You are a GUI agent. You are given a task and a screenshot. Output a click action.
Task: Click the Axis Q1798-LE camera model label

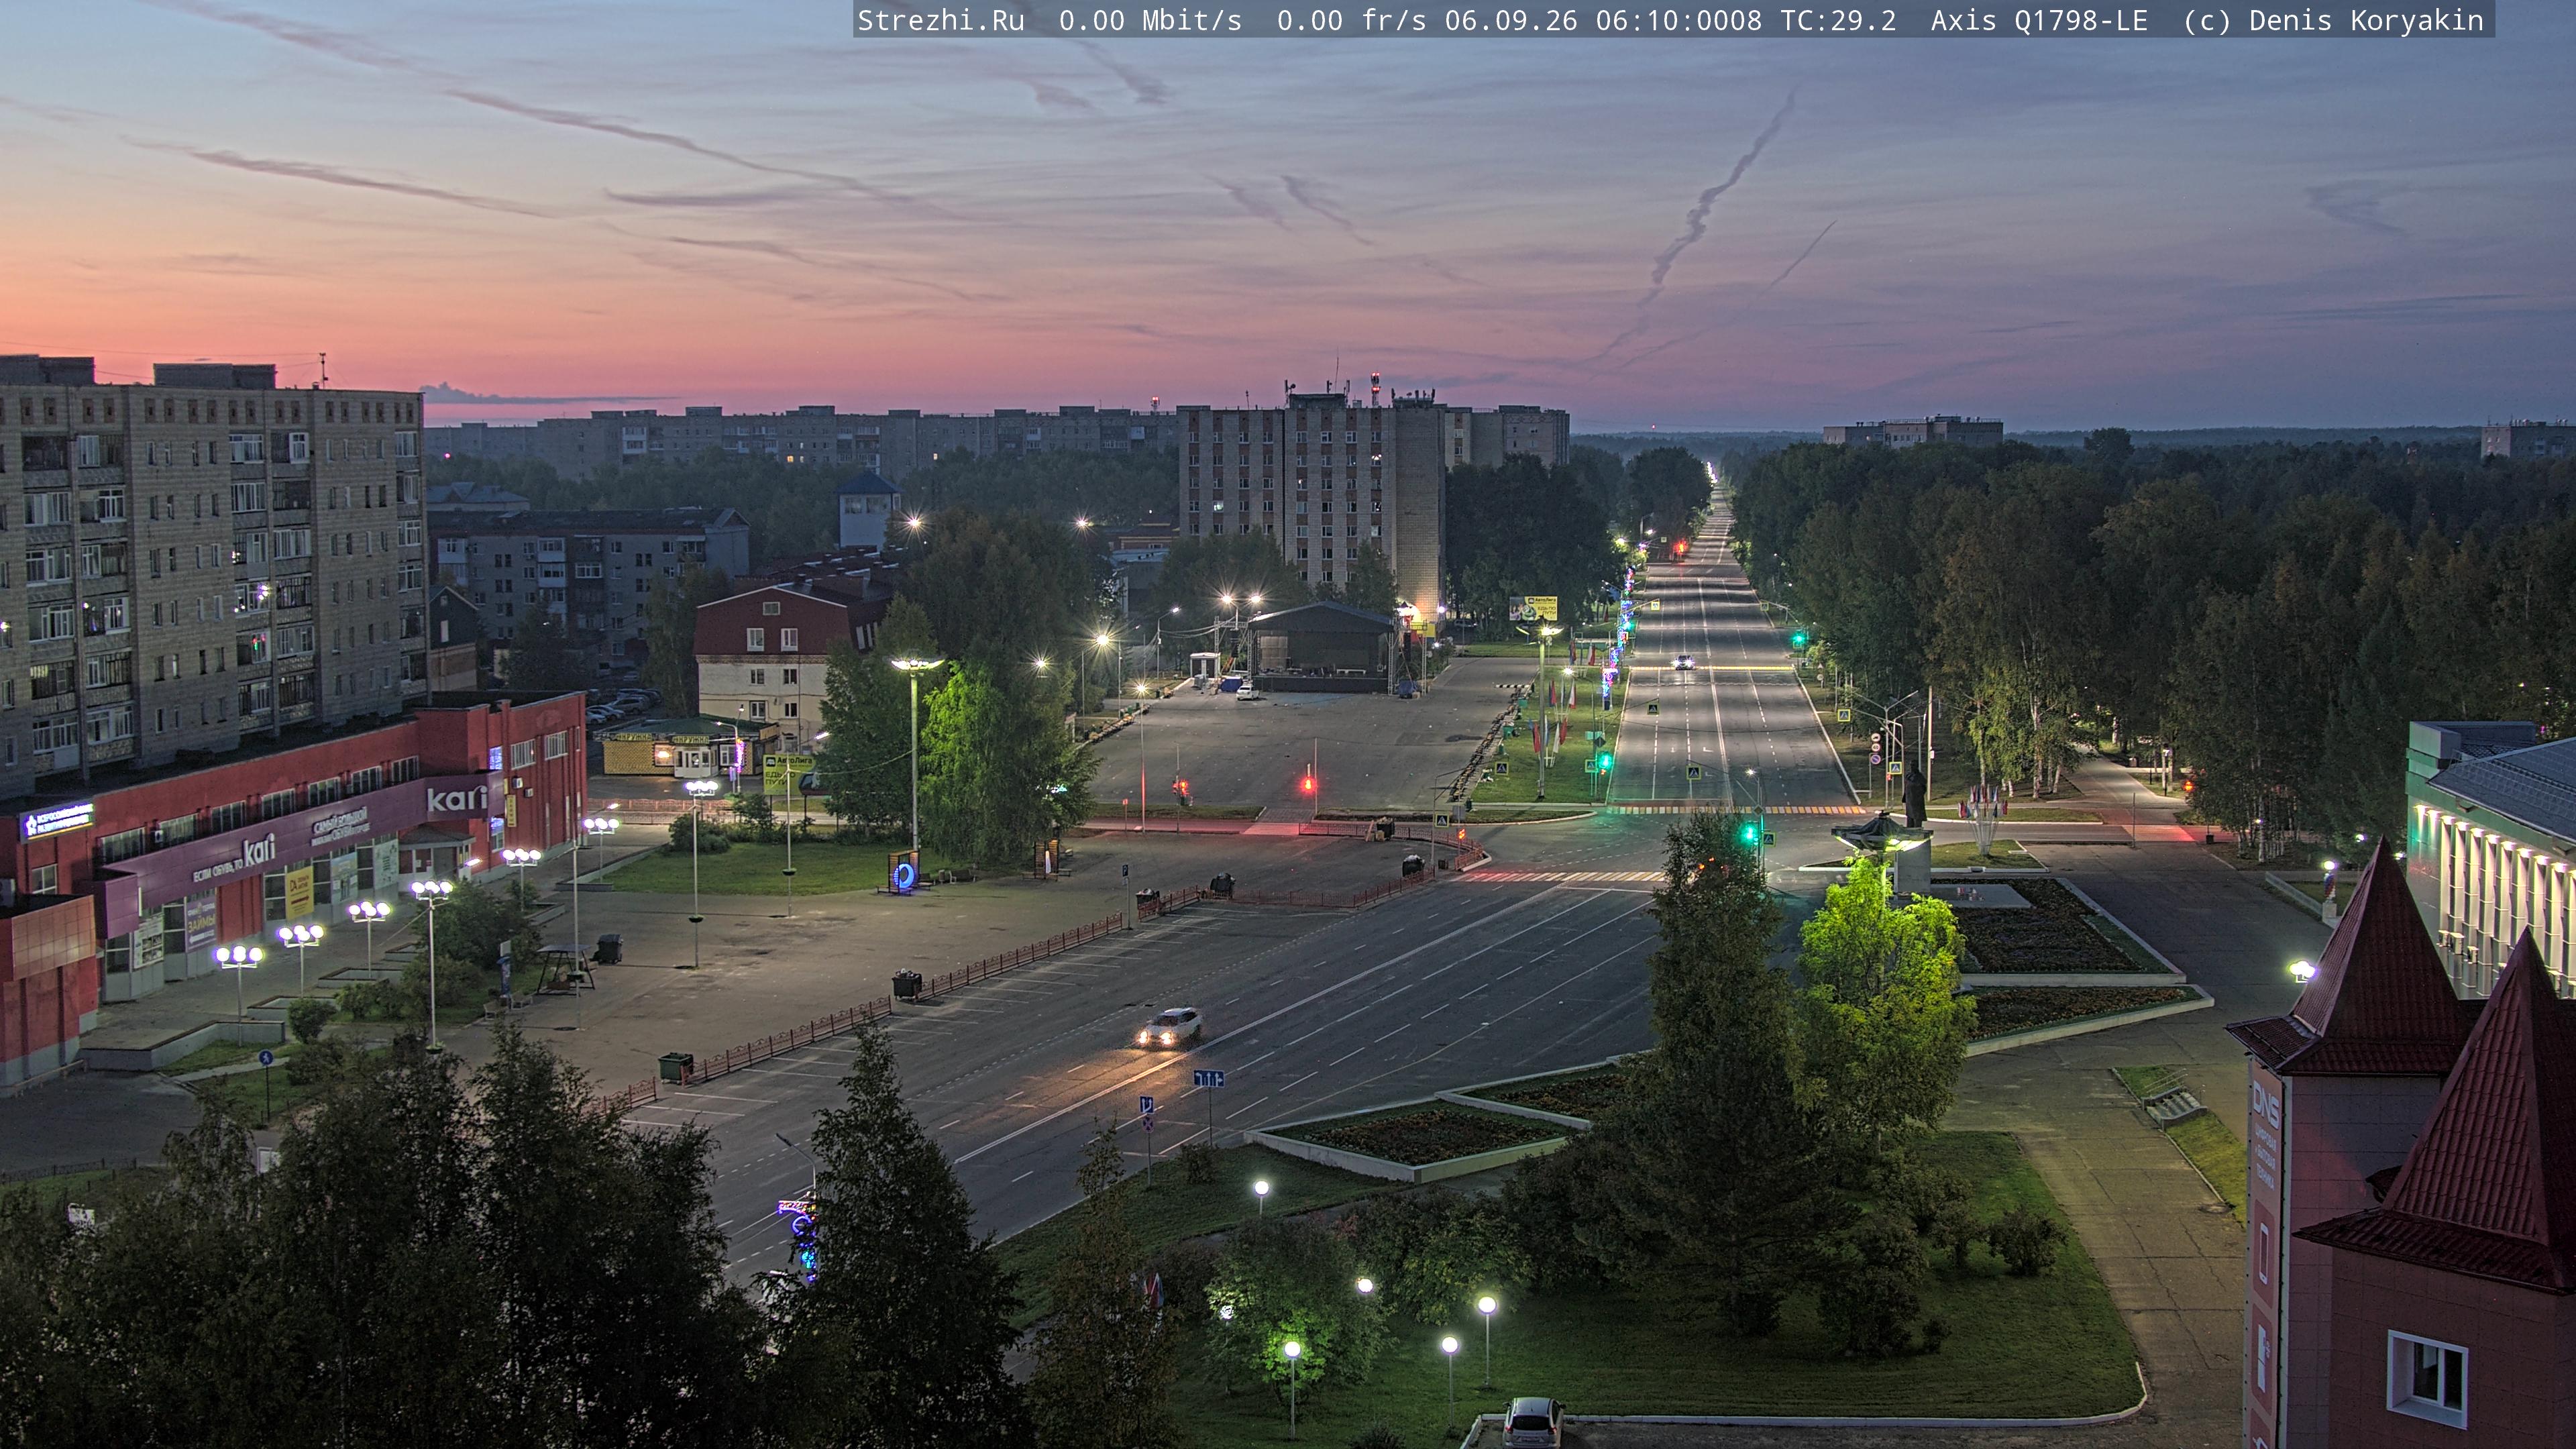pos(2039,20)
